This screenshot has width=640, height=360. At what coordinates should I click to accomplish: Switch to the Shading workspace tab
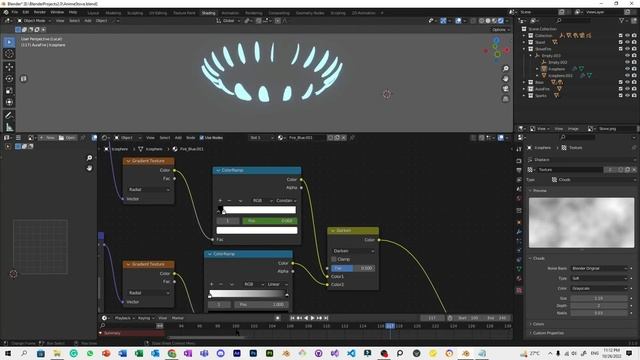pyautogui.click(x=208, y=13)
